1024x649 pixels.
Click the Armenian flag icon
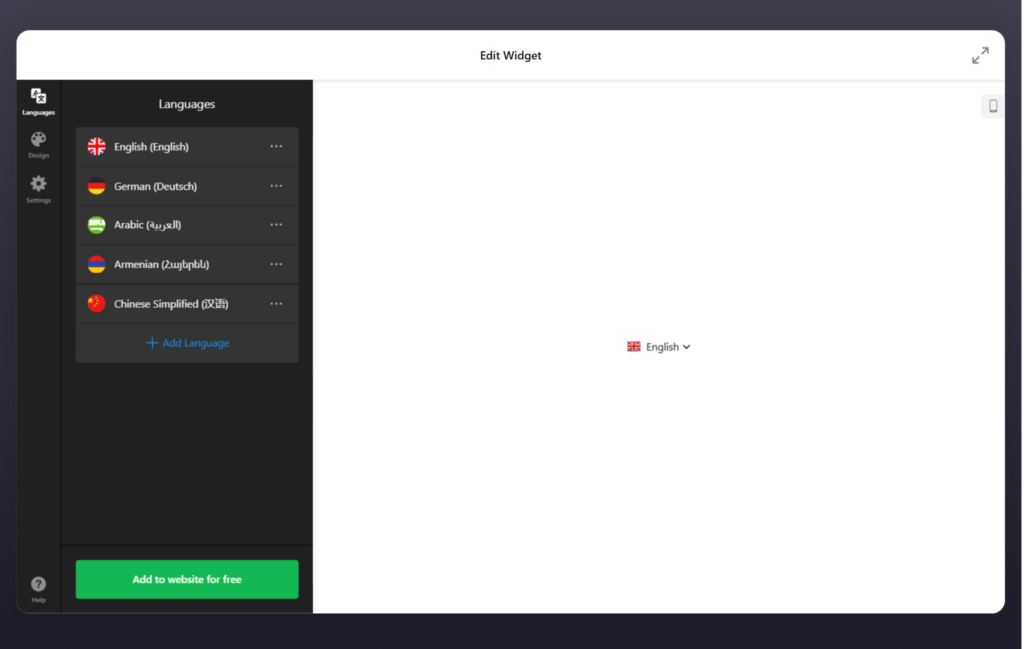point(96,264)
